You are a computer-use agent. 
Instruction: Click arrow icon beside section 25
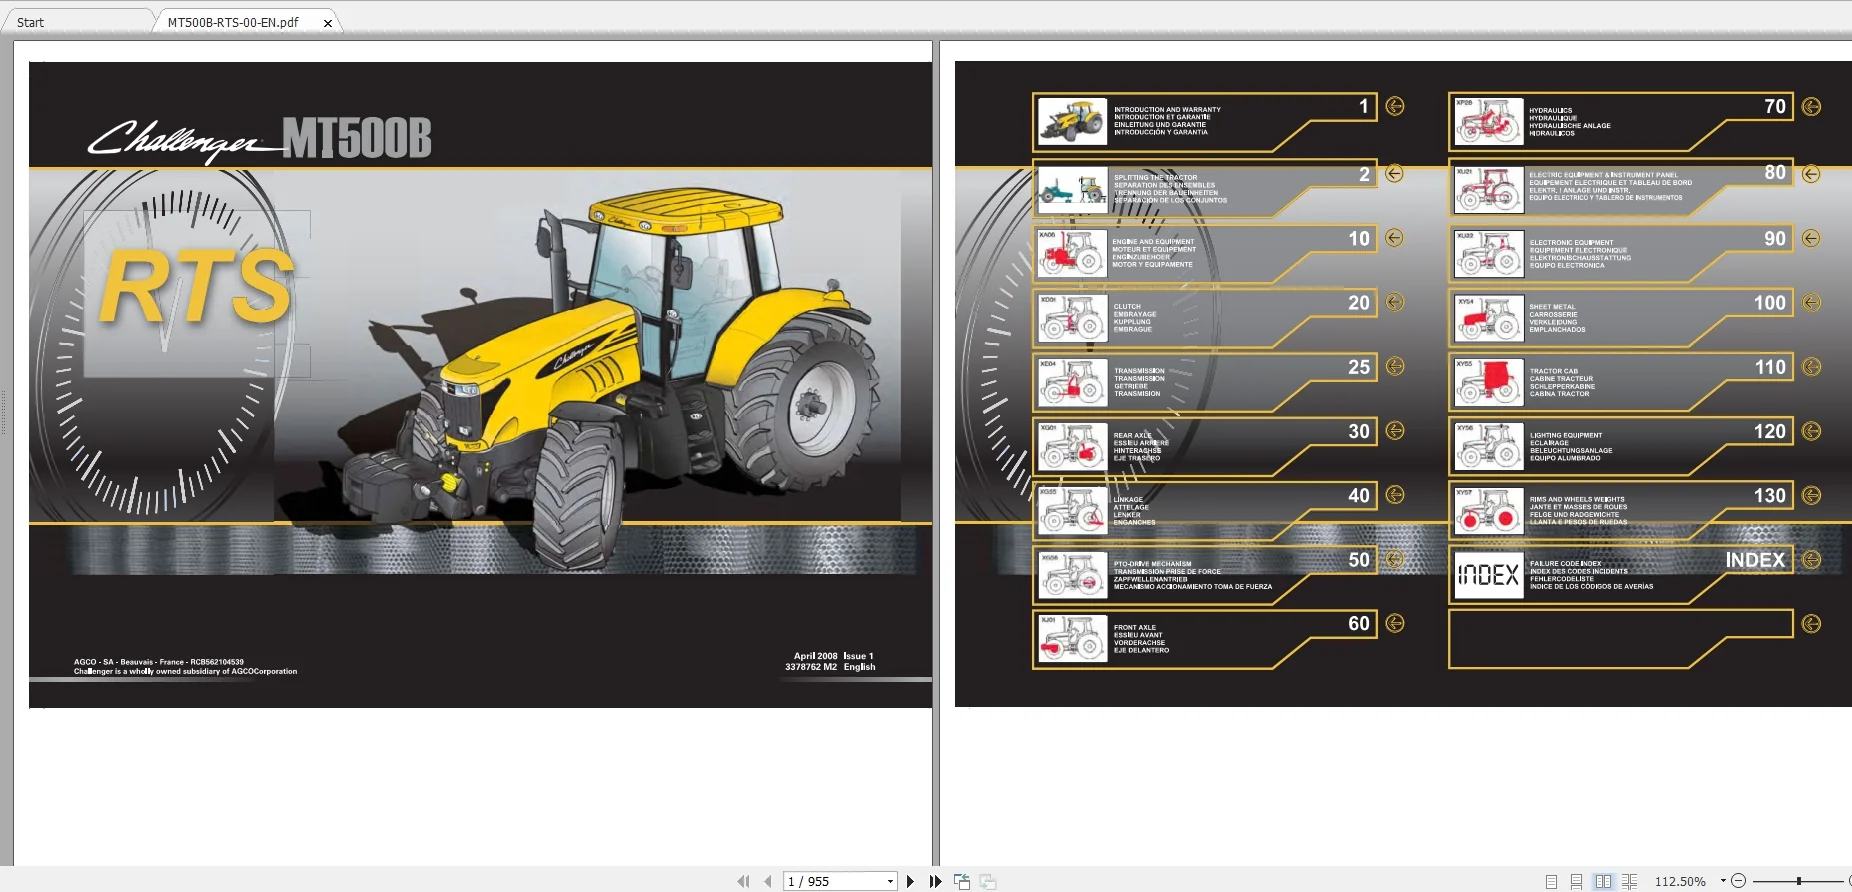click(1395, 366)
